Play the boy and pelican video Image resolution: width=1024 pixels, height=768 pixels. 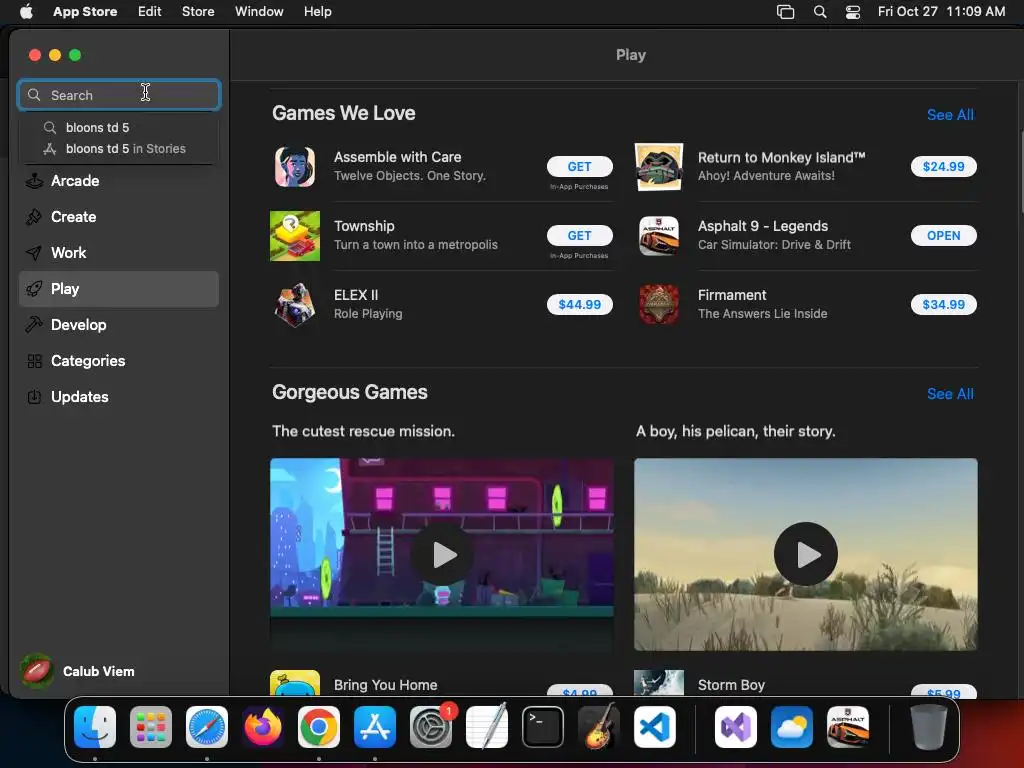click(x=805, y=554)
